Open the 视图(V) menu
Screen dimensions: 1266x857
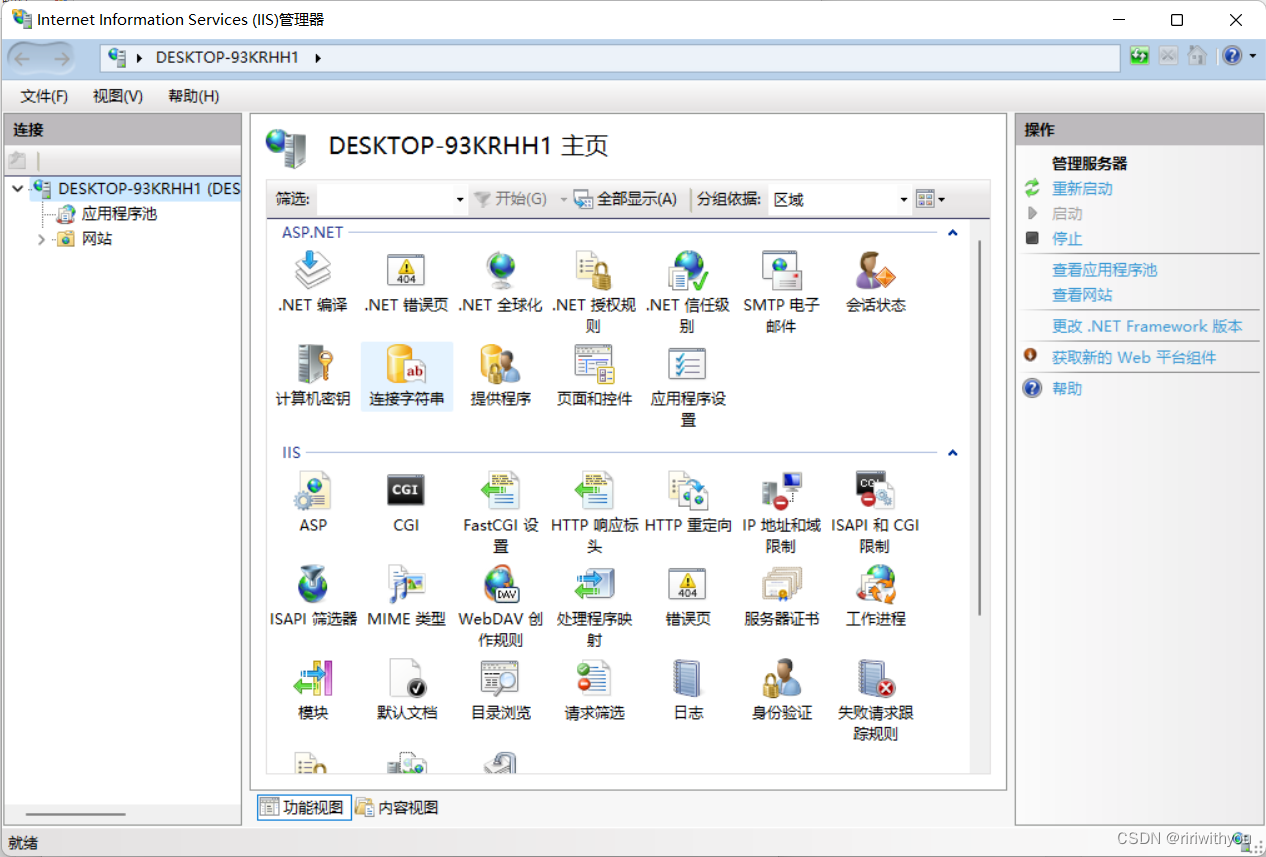click(x=118, y=96)
